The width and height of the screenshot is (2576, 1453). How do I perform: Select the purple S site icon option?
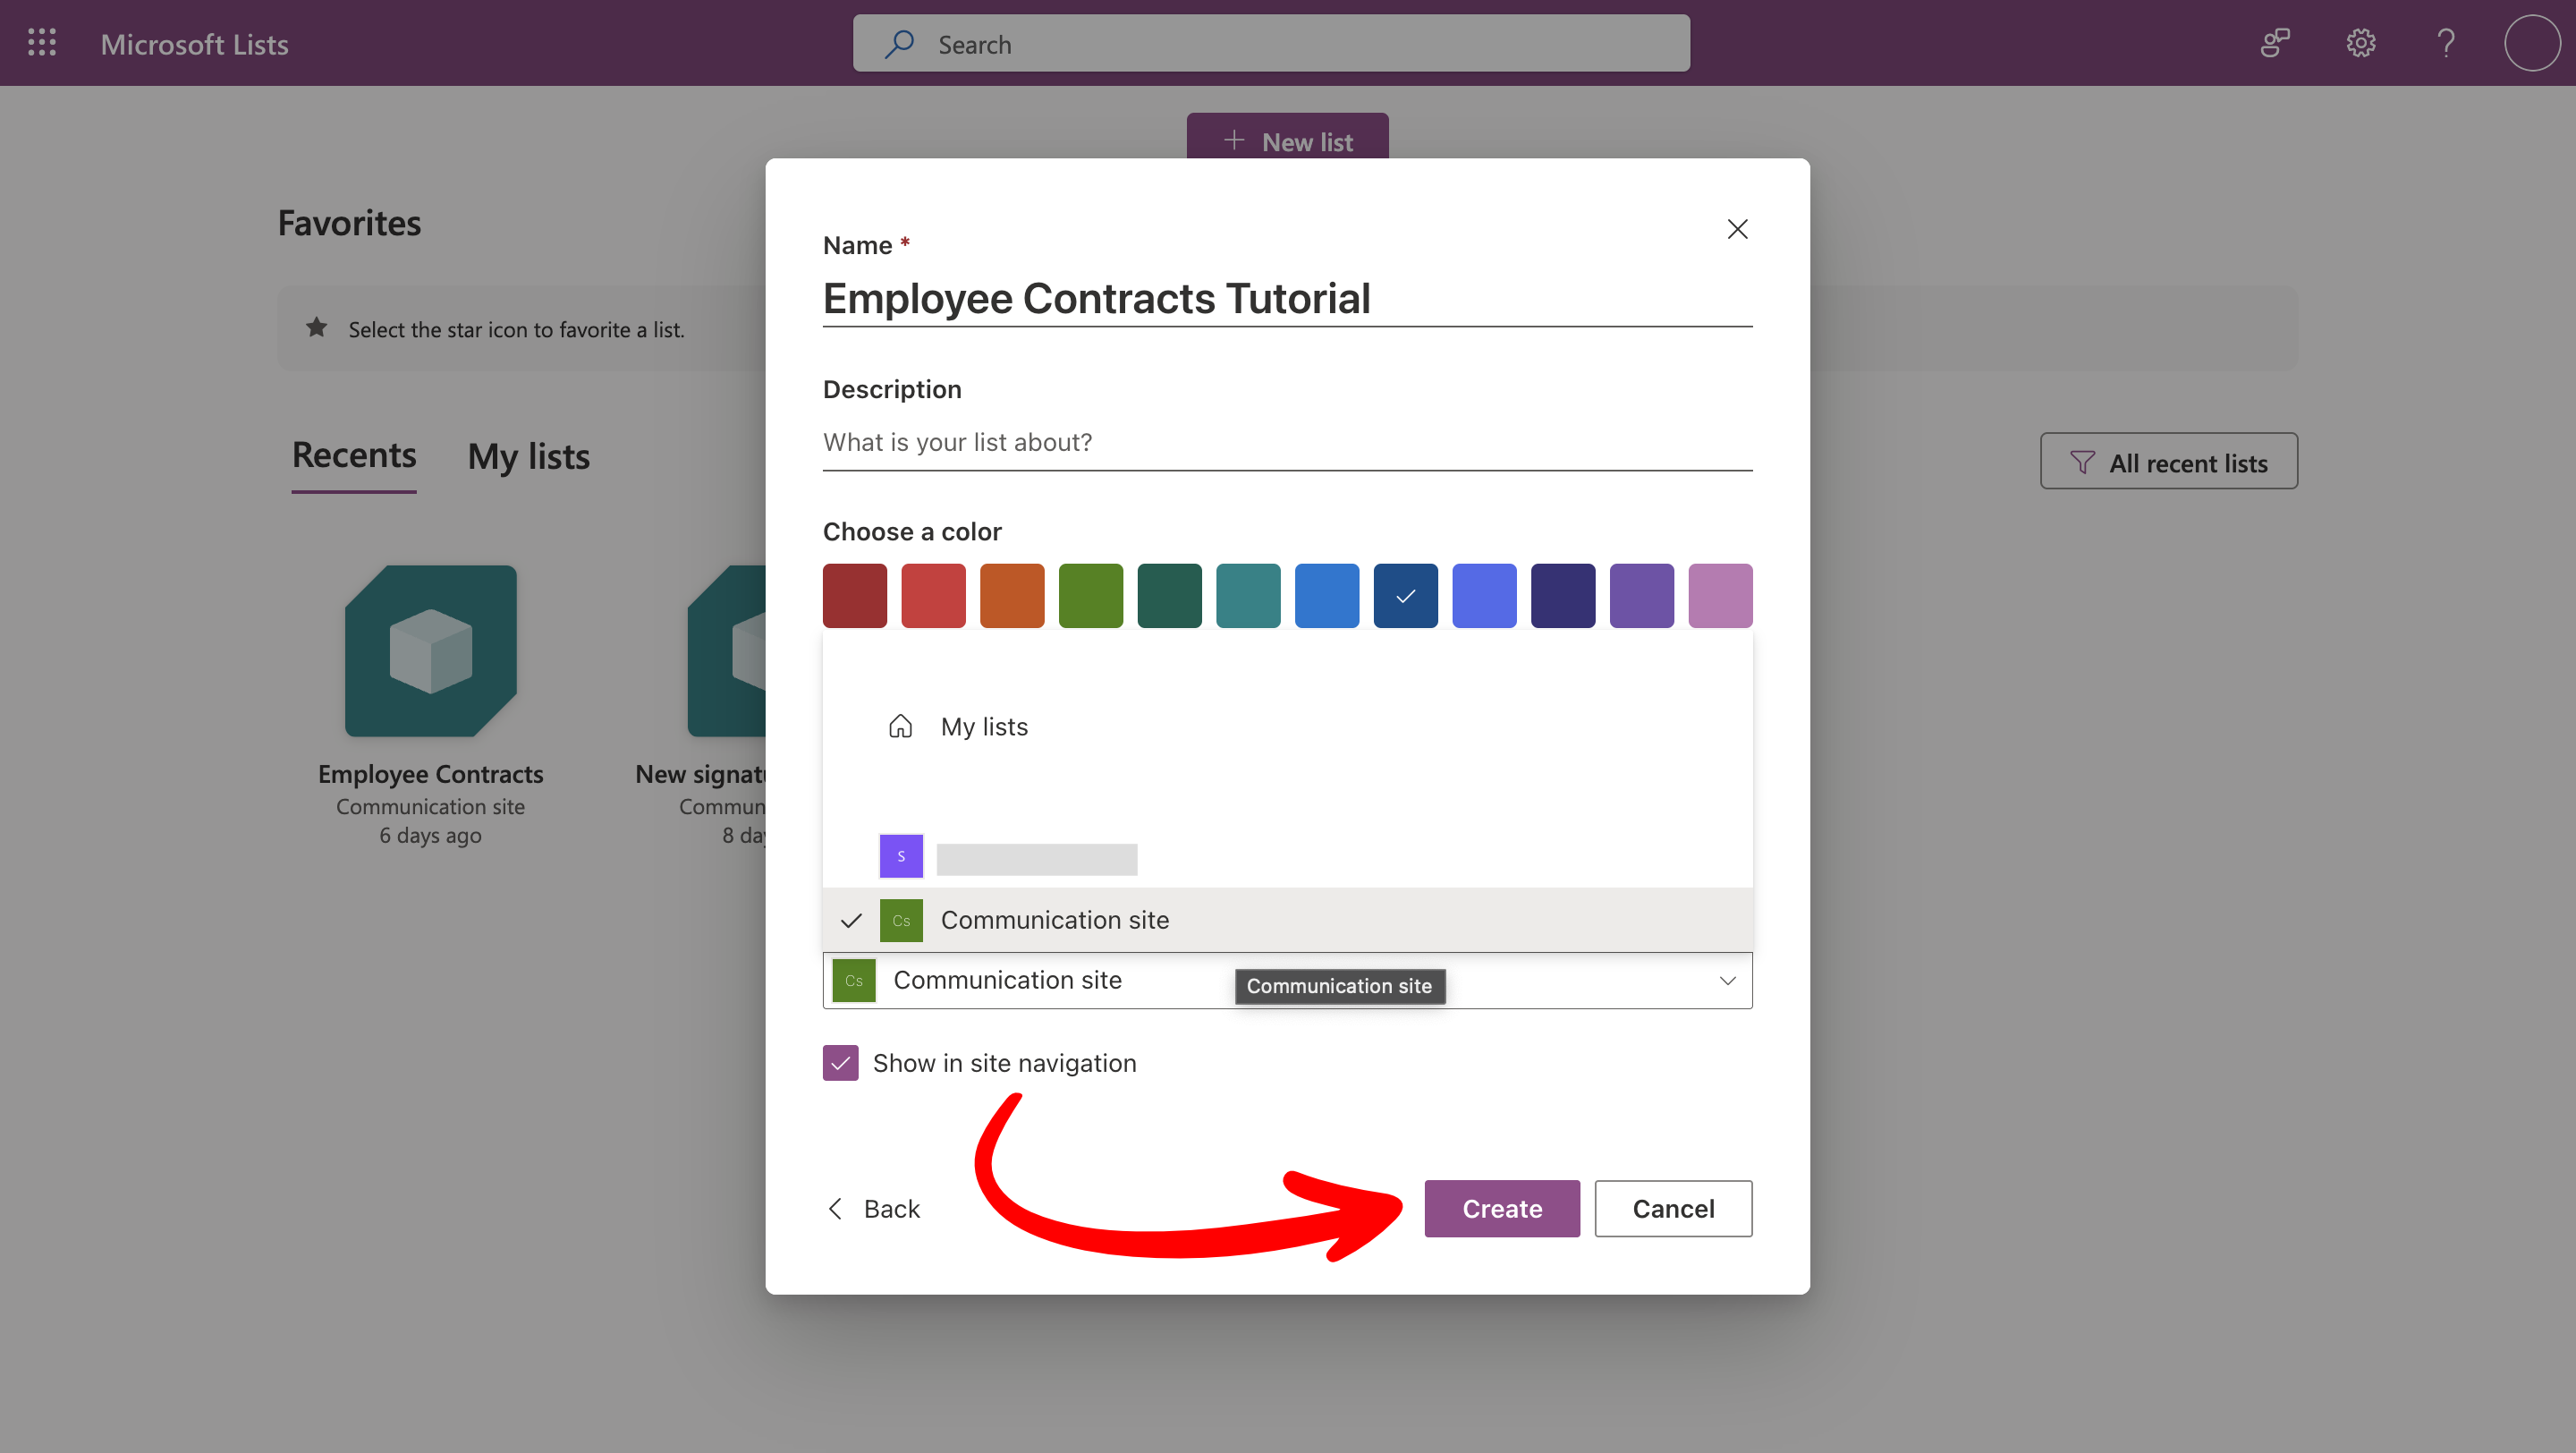tap(900, 856)
